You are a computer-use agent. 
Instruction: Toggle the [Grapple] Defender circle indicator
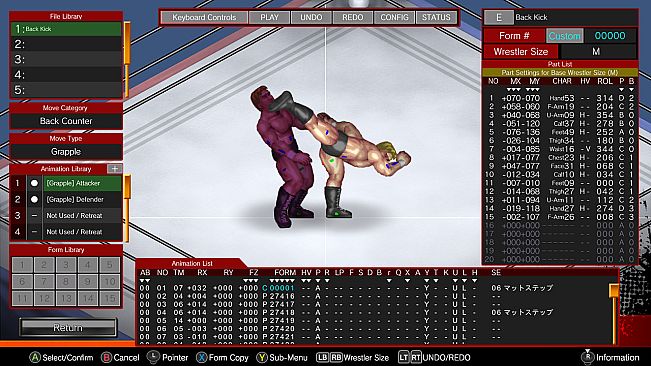[34, 199]
